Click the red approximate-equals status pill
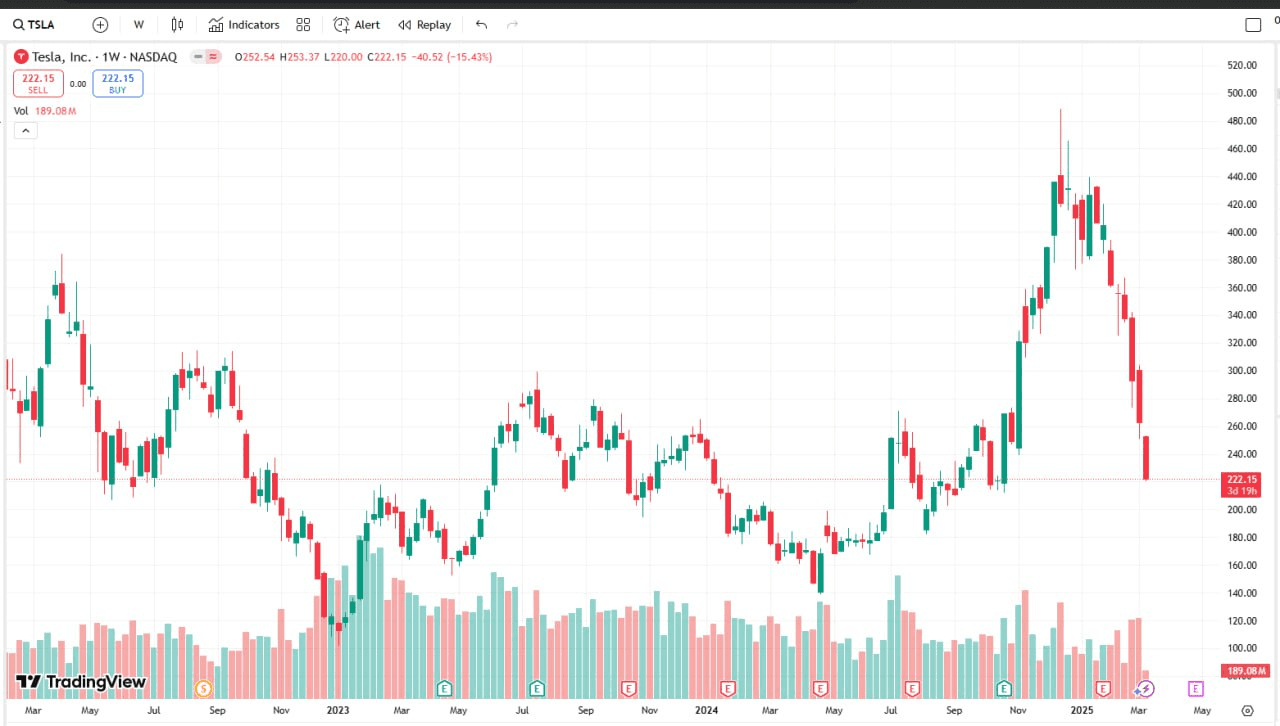Screen dimensions: 1280x726 click(x=213, y=57)
